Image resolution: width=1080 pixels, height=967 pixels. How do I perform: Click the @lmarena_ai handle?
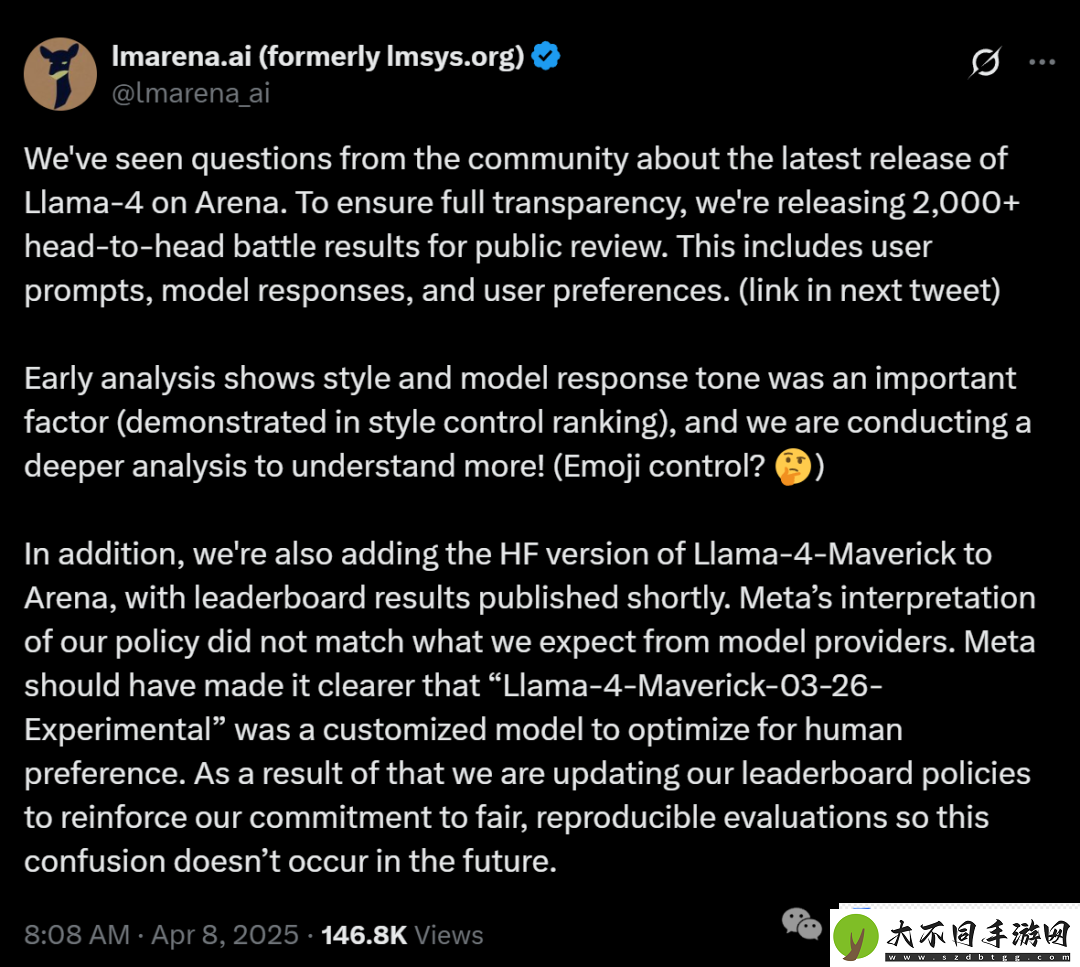point(191,93)
